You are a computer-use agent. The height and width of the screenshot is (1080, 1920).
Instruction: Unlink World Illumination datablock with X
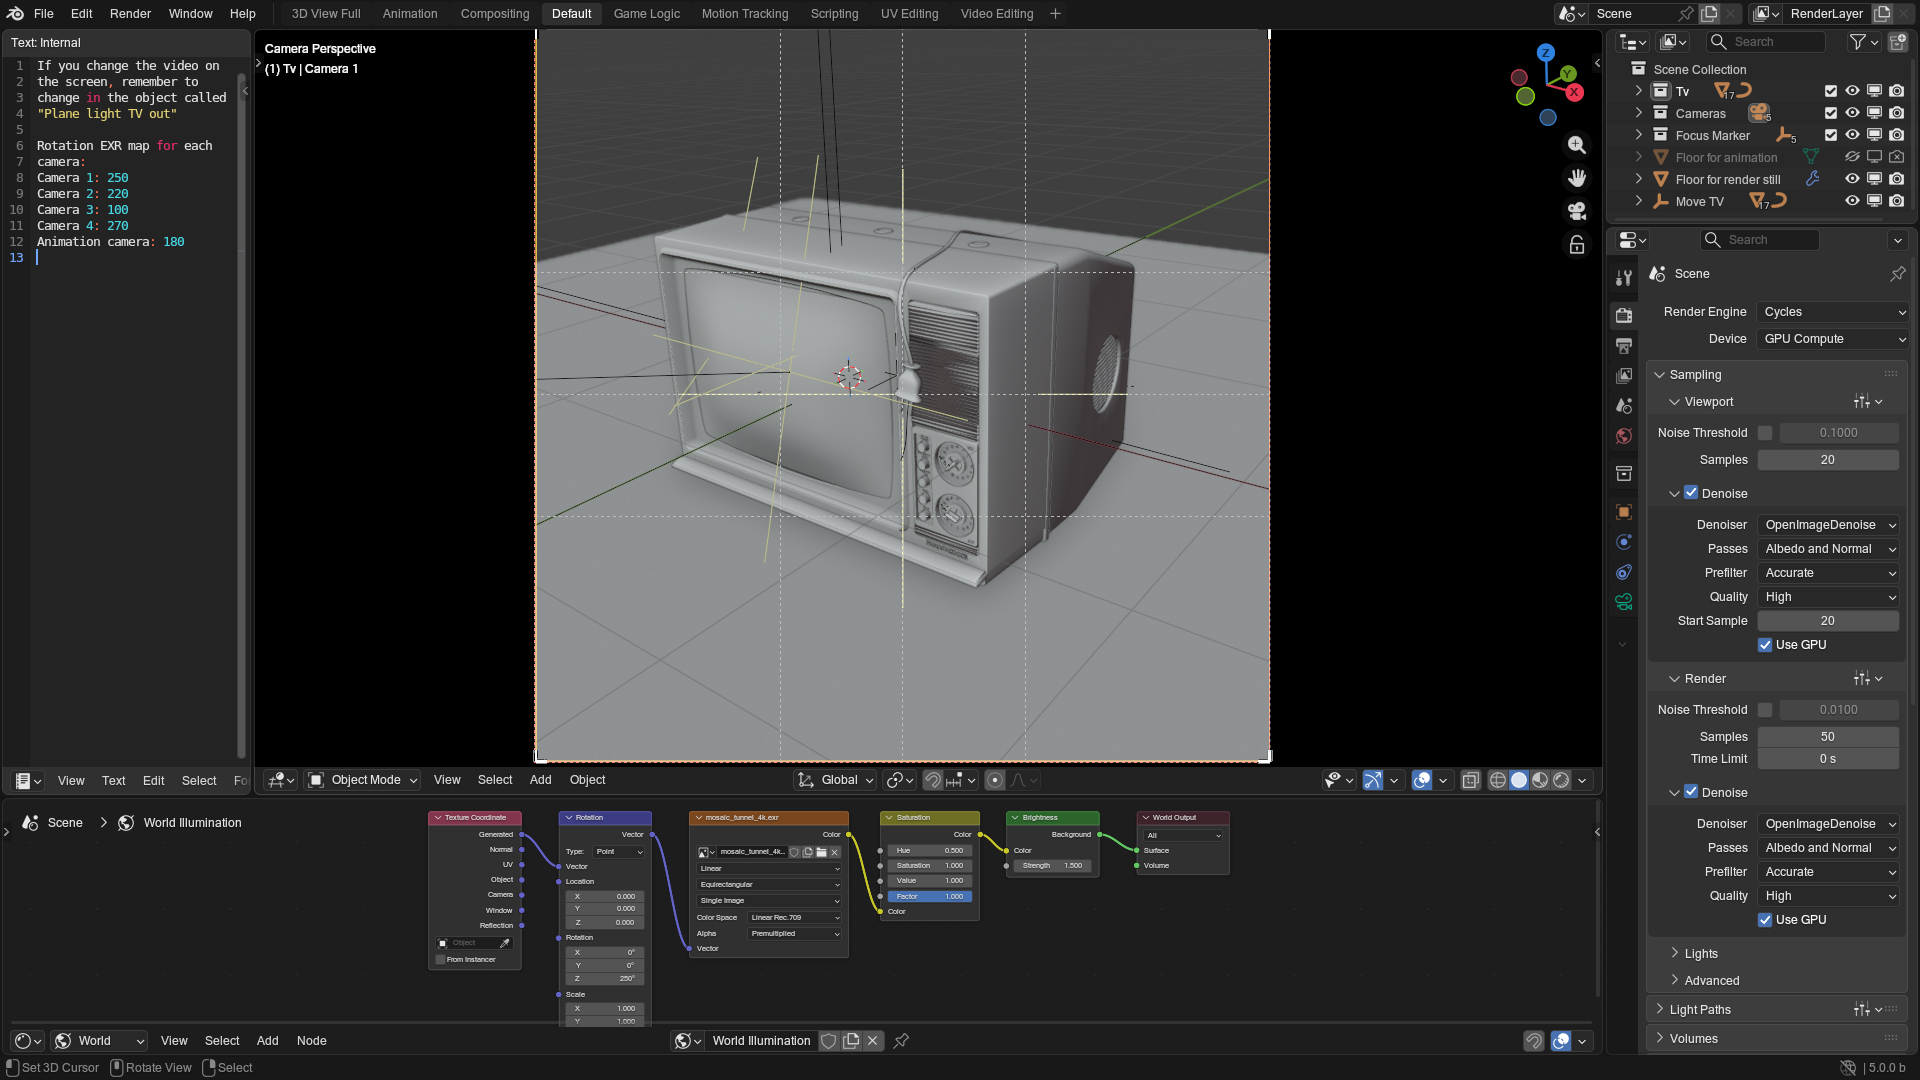click(873, 1041)
